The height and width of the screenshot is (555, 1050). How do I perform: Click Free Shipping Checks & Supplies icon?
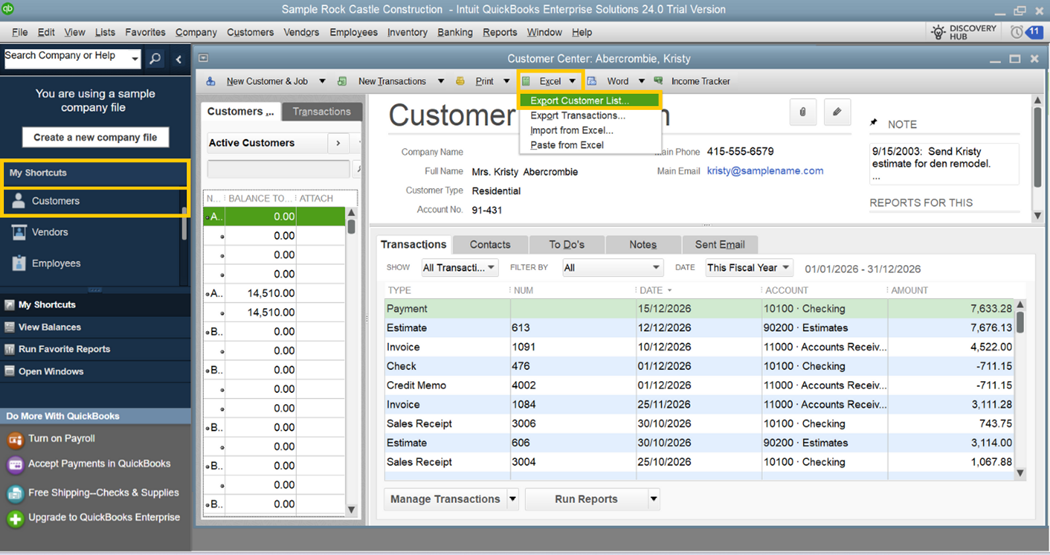point(15,493)
